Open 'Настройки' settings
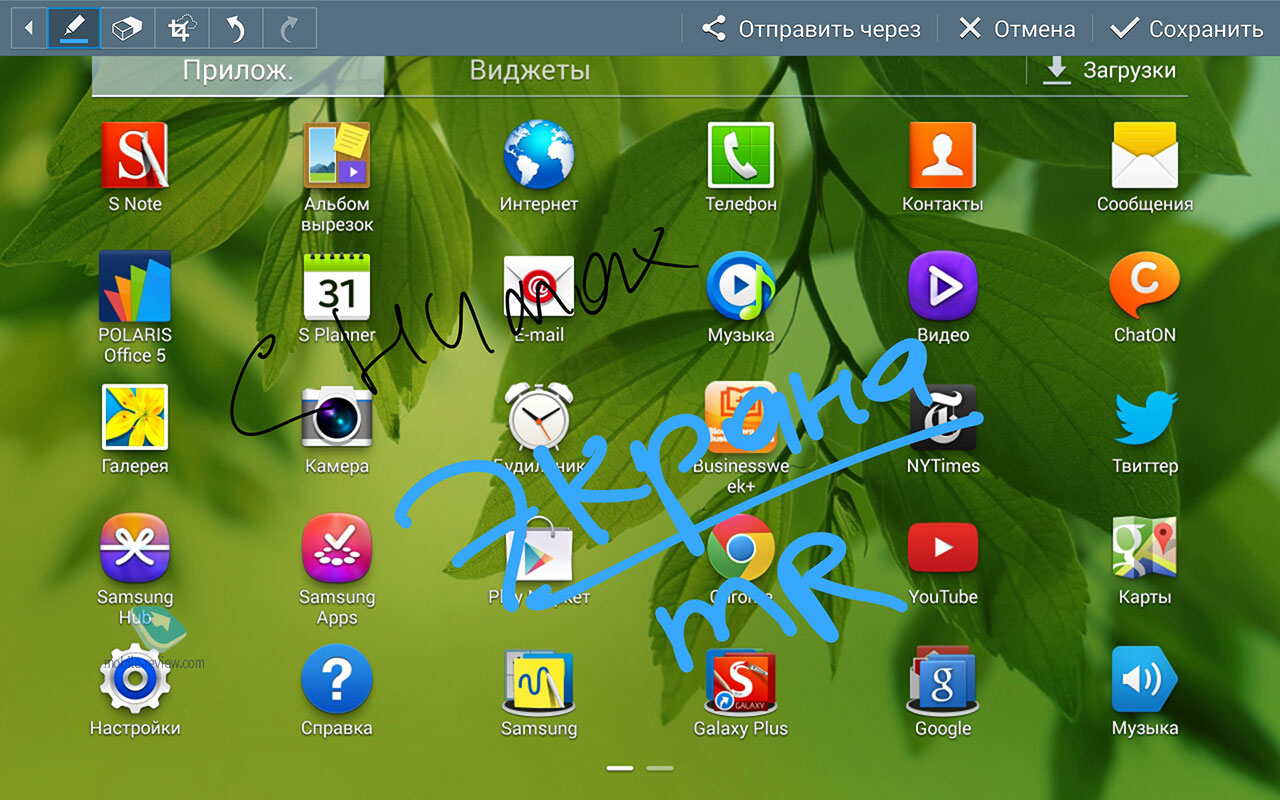 tap(135, 690)
